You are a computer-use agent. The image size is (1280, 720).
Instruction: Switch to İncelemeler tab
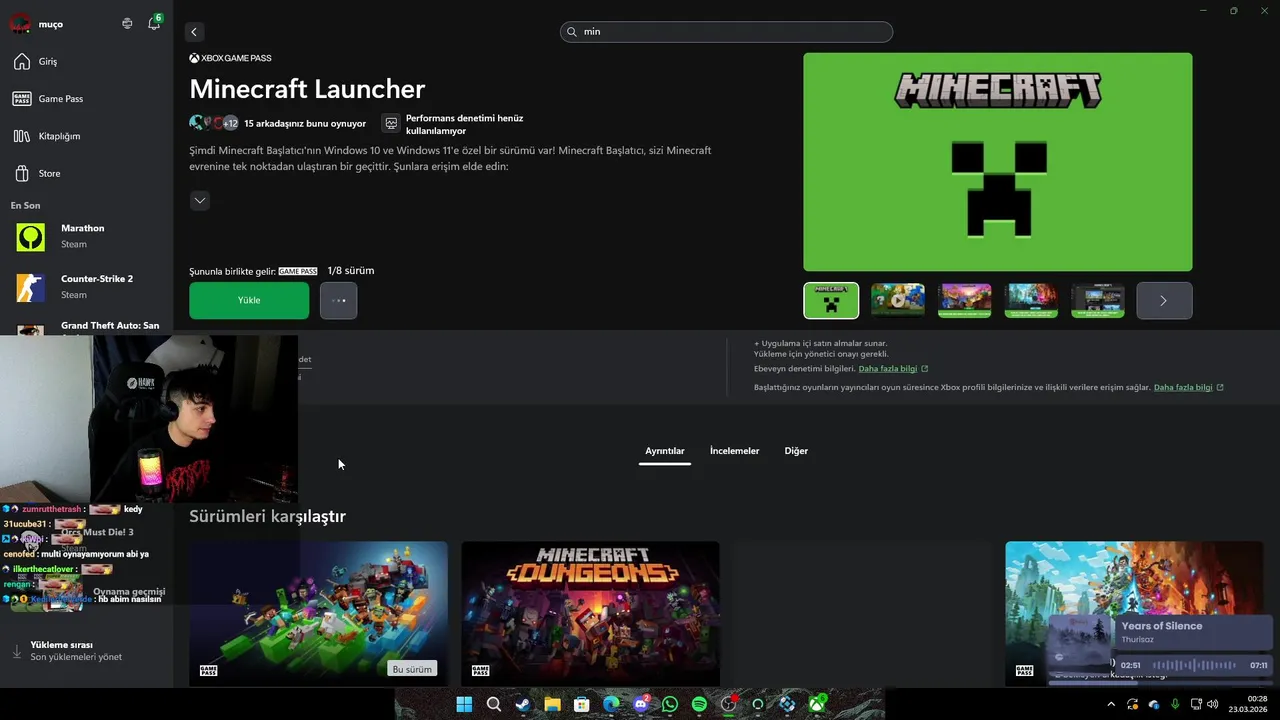point(735,451)
